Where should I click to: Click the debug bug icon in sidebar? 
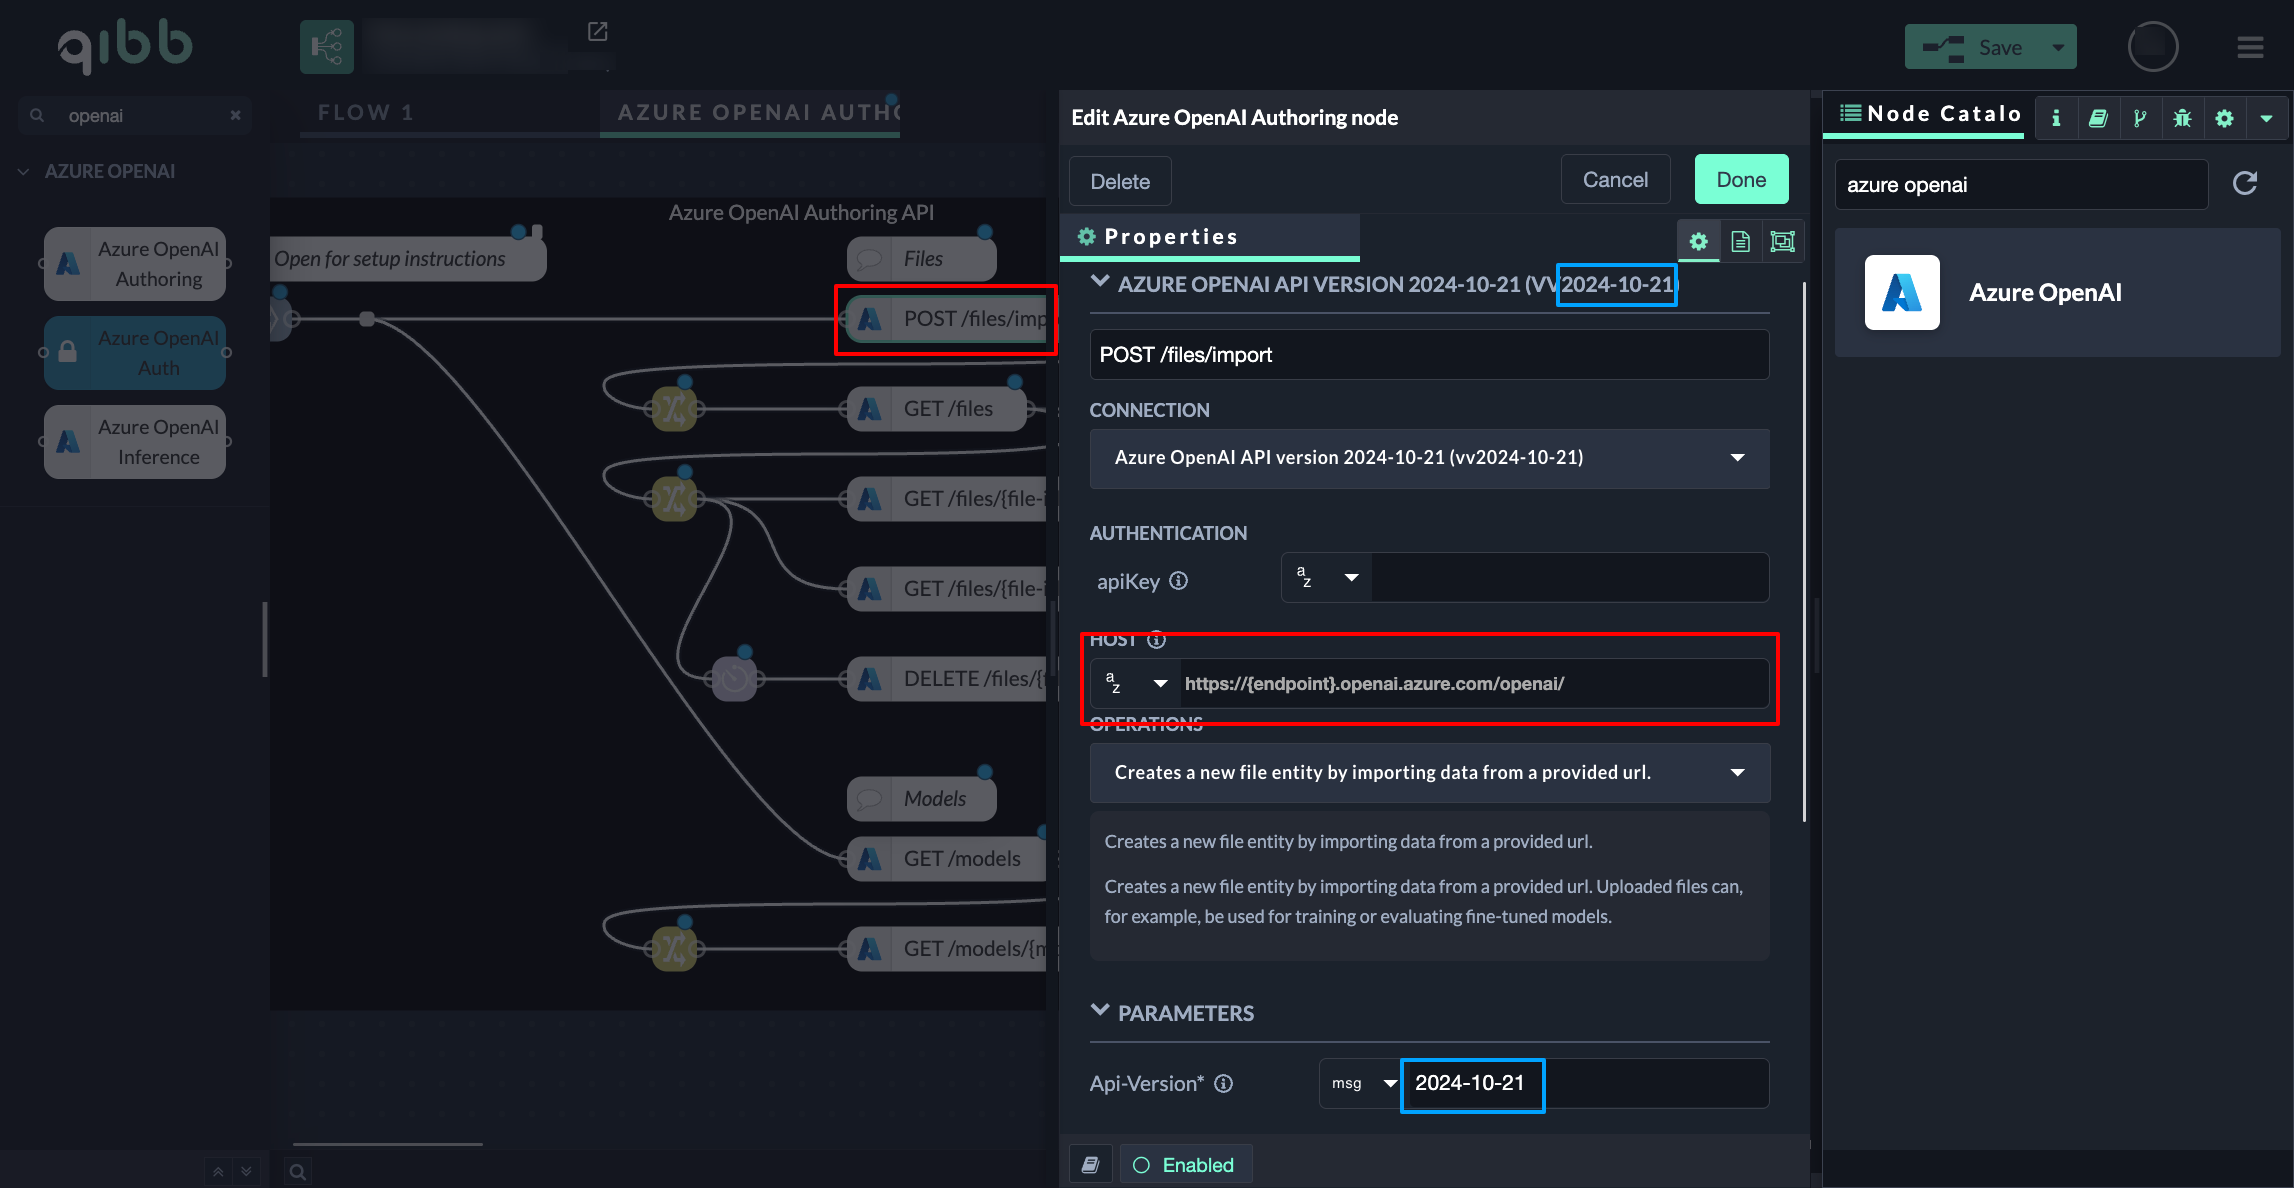pyautogui.click(x=2182, y=118)
